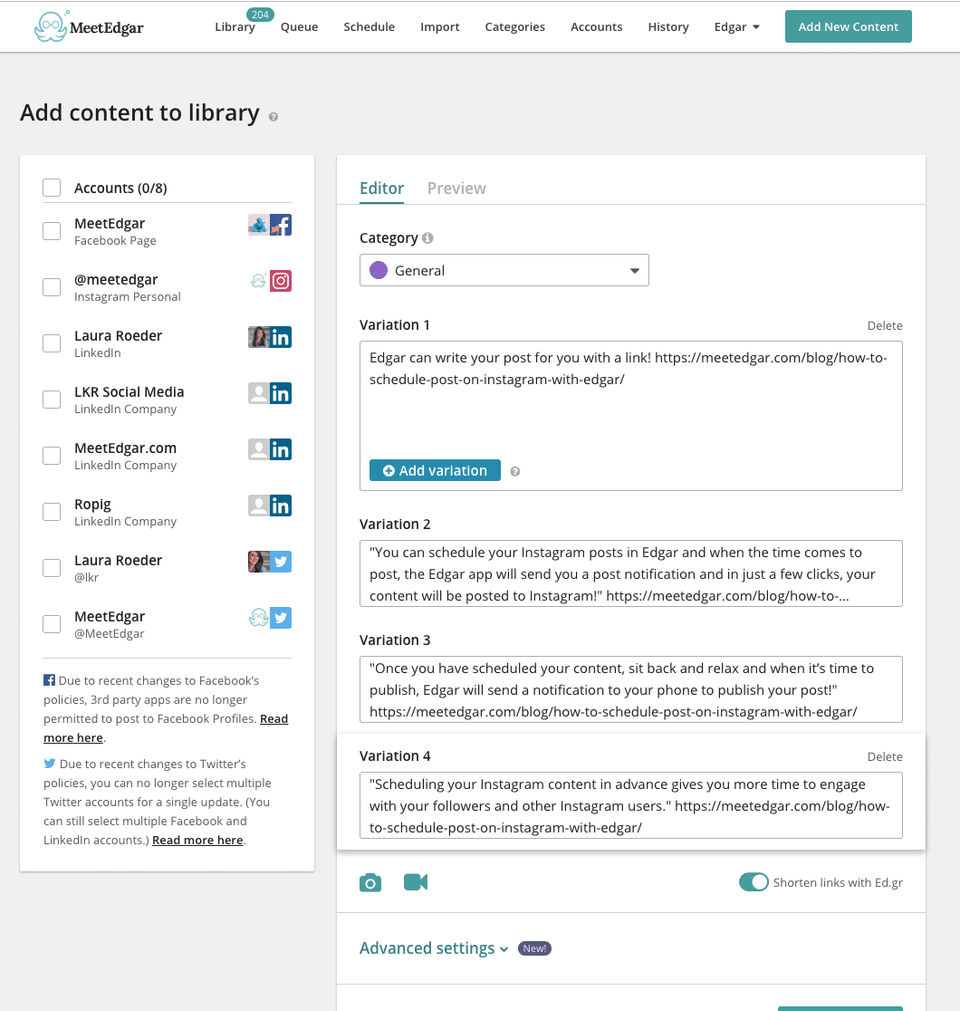Open the Edgar menu dropdown
The height and width of the screenshot is (1011, 960).
click(737, 27)
